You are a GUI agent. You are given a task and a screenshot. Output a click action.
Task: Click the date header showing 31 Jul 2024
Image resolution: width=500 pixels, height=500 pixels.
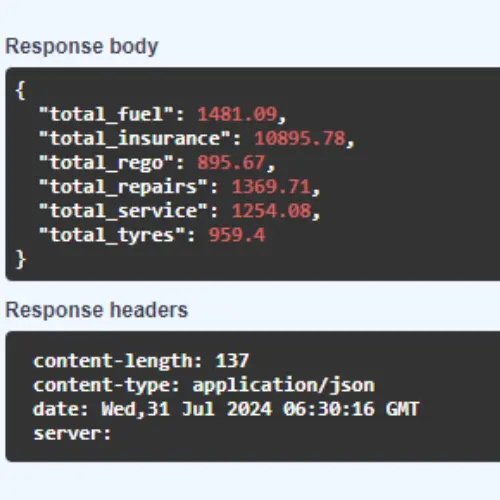[x=226, y=409]
